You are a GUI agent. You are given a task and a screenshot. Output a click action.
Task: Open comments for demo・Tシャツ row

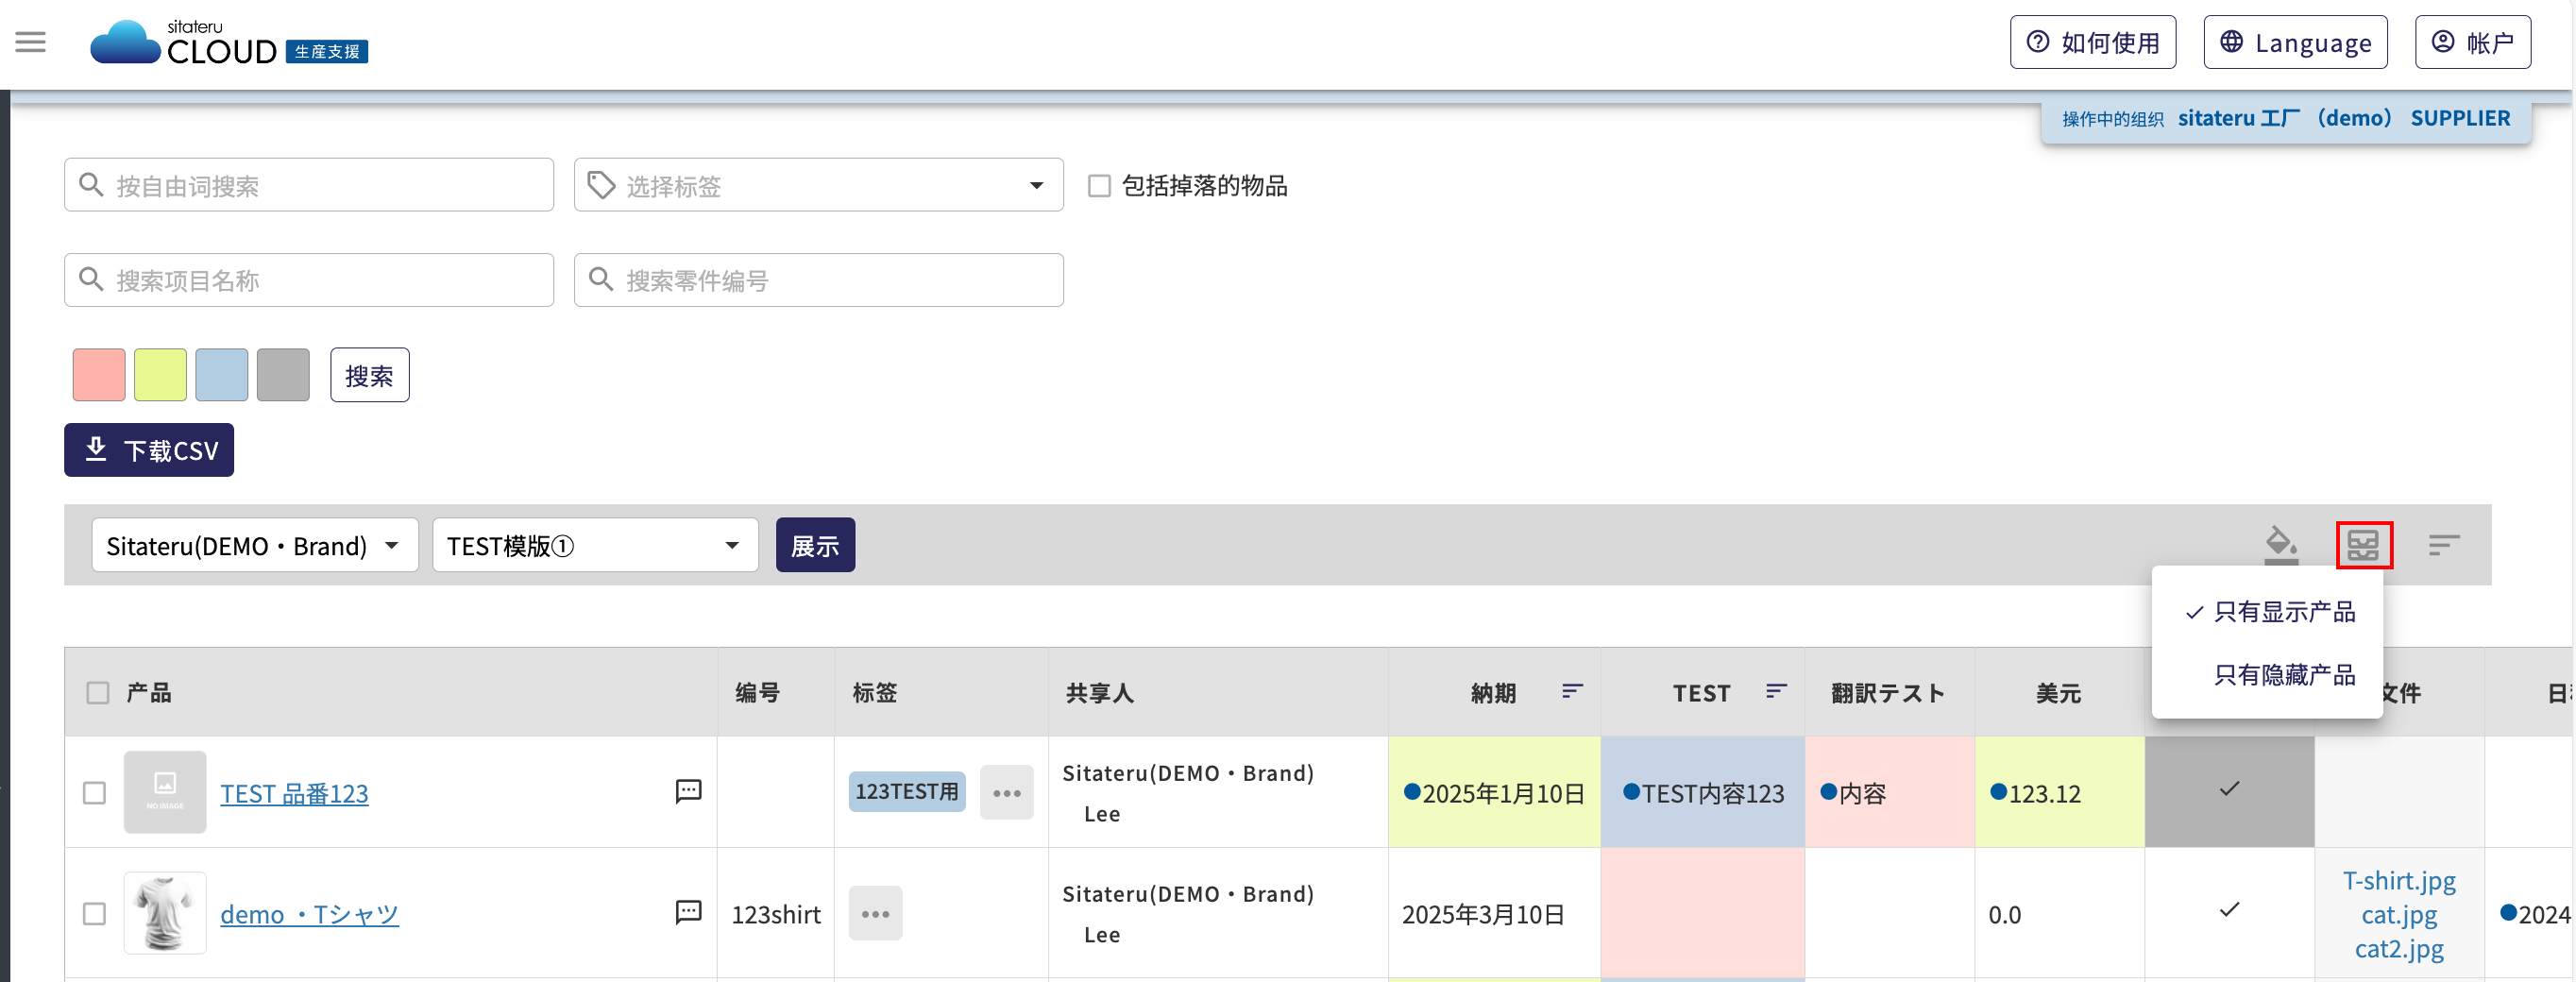point(688,913)
